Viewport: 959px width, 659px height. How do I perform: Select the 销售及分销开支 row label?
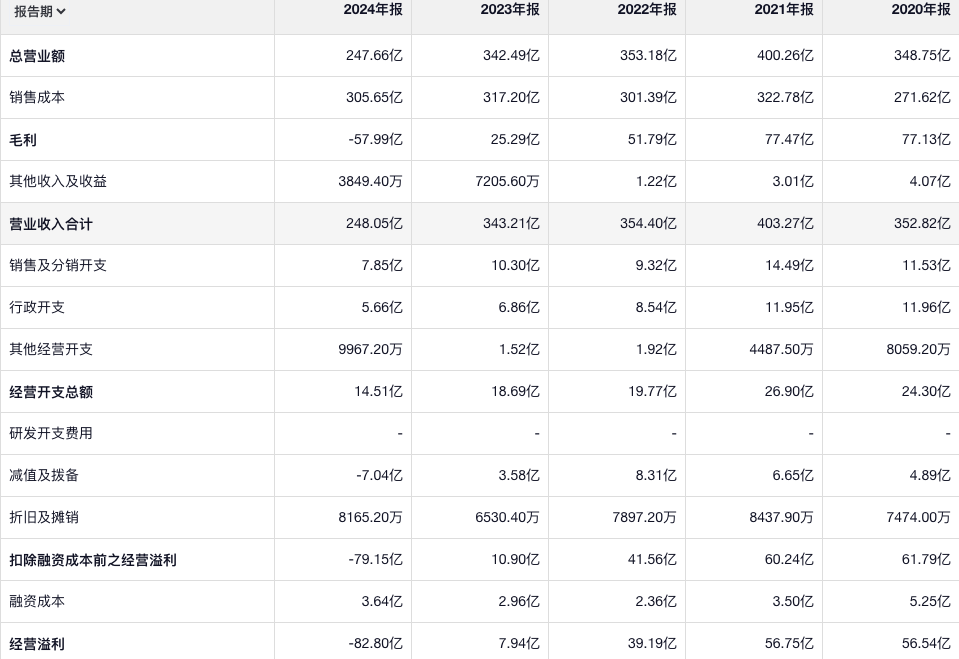tap(58, 266)
